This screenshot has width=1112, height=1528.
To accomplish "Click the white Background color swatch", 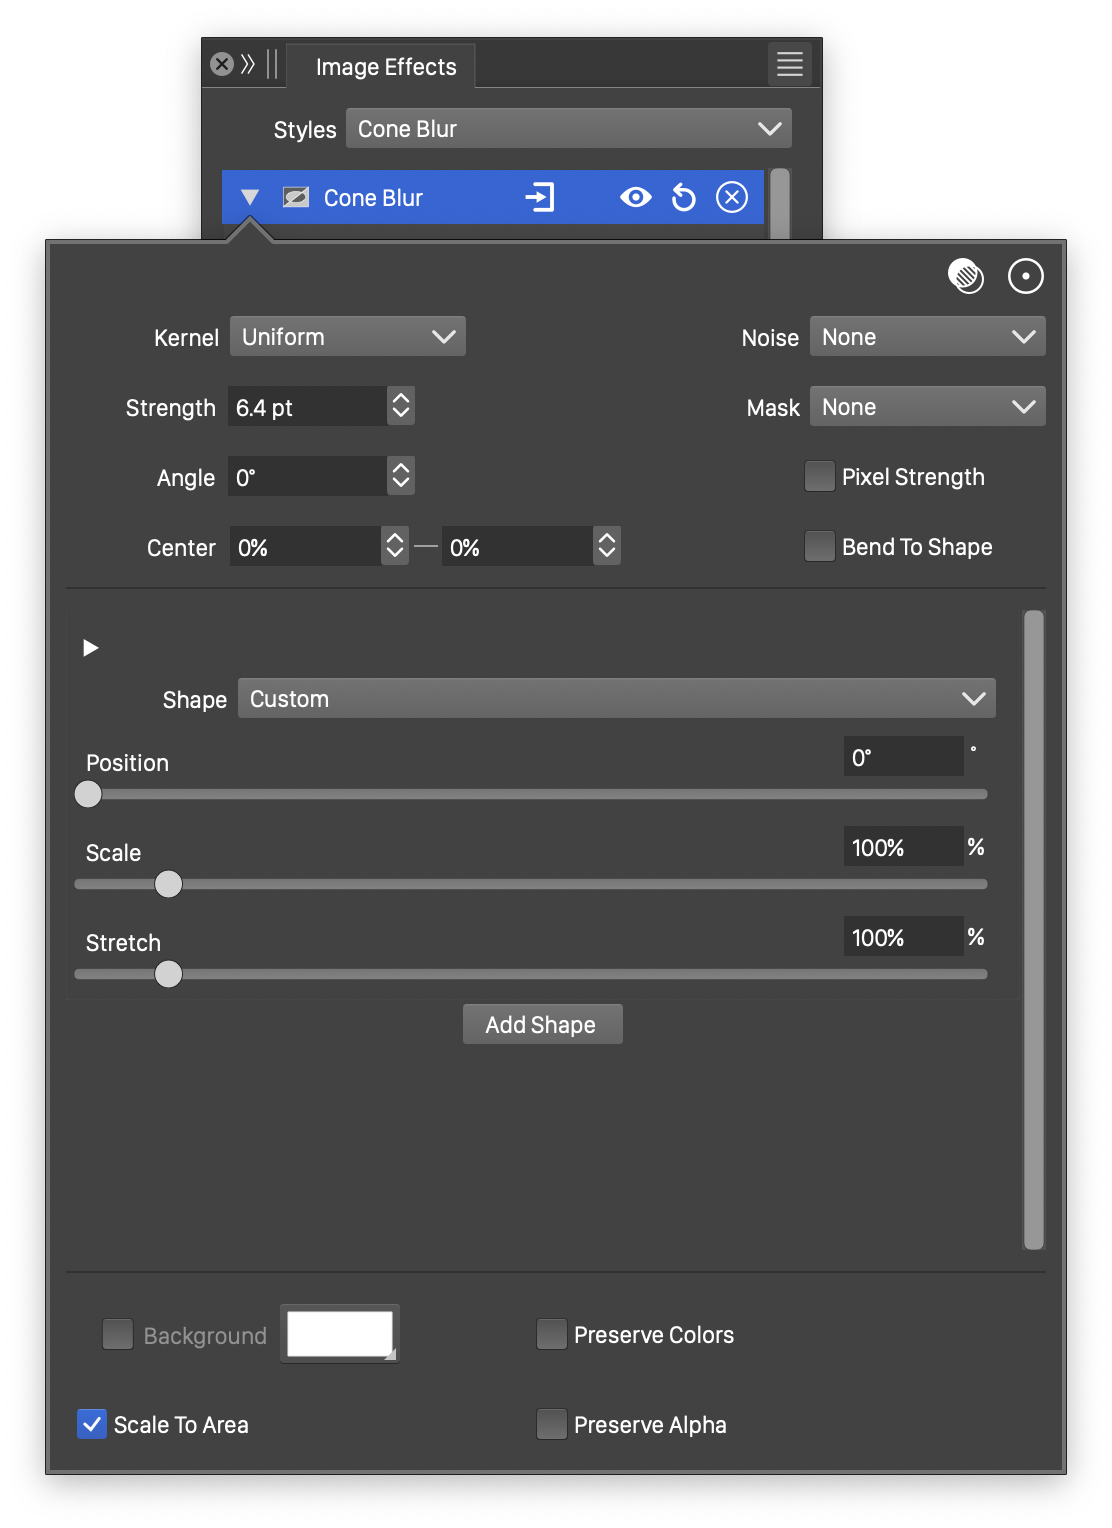I will pyautogui.click(x=339, y=1334).
